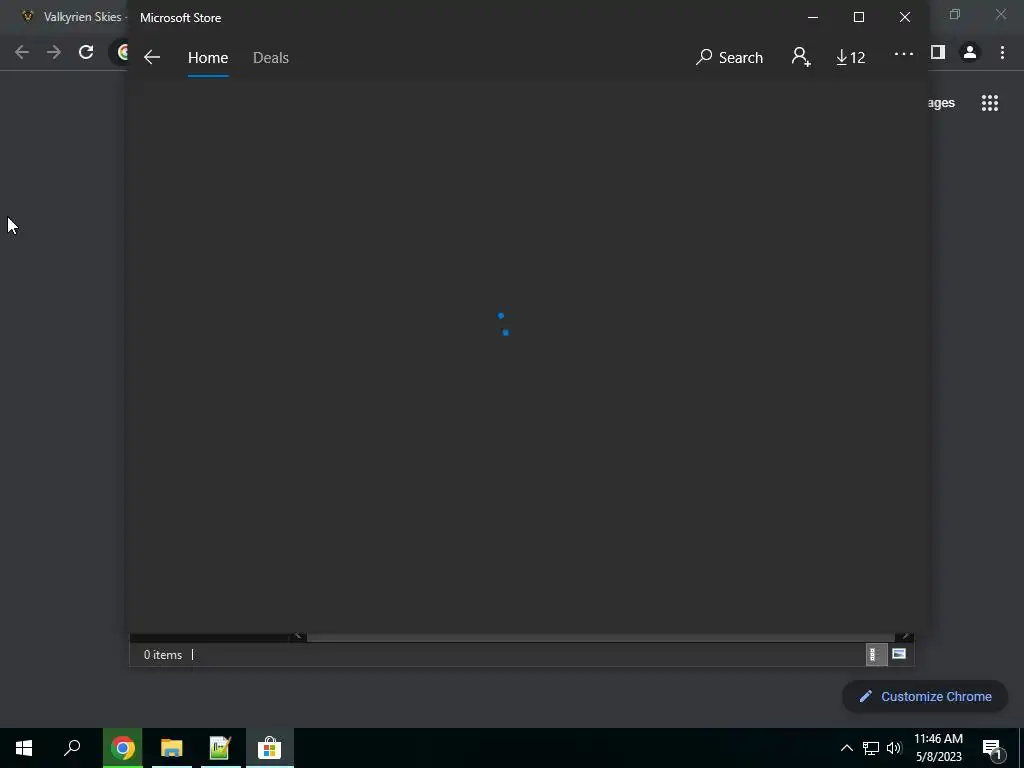The width and height of the screenshot is (1024, 768).
Task: Open the sign-in account icon
Action: coord(801,57)
